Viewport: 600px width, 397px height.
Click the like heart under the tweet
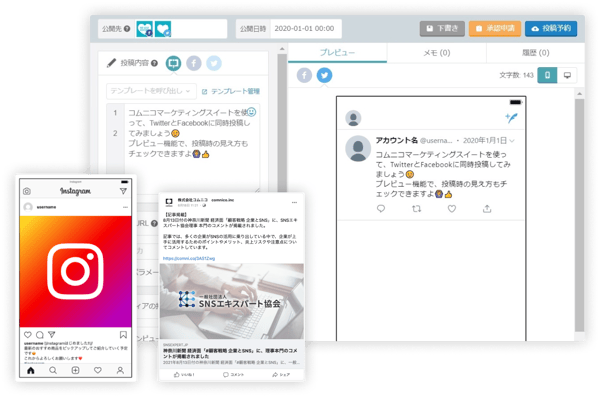[452, 209]
